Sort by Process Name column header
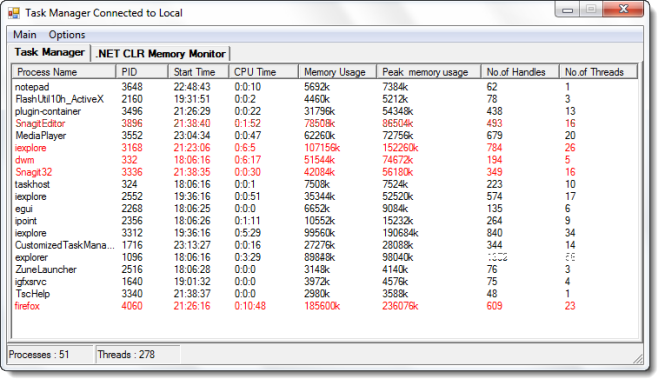The image size is (663, 384). [64, 72]
